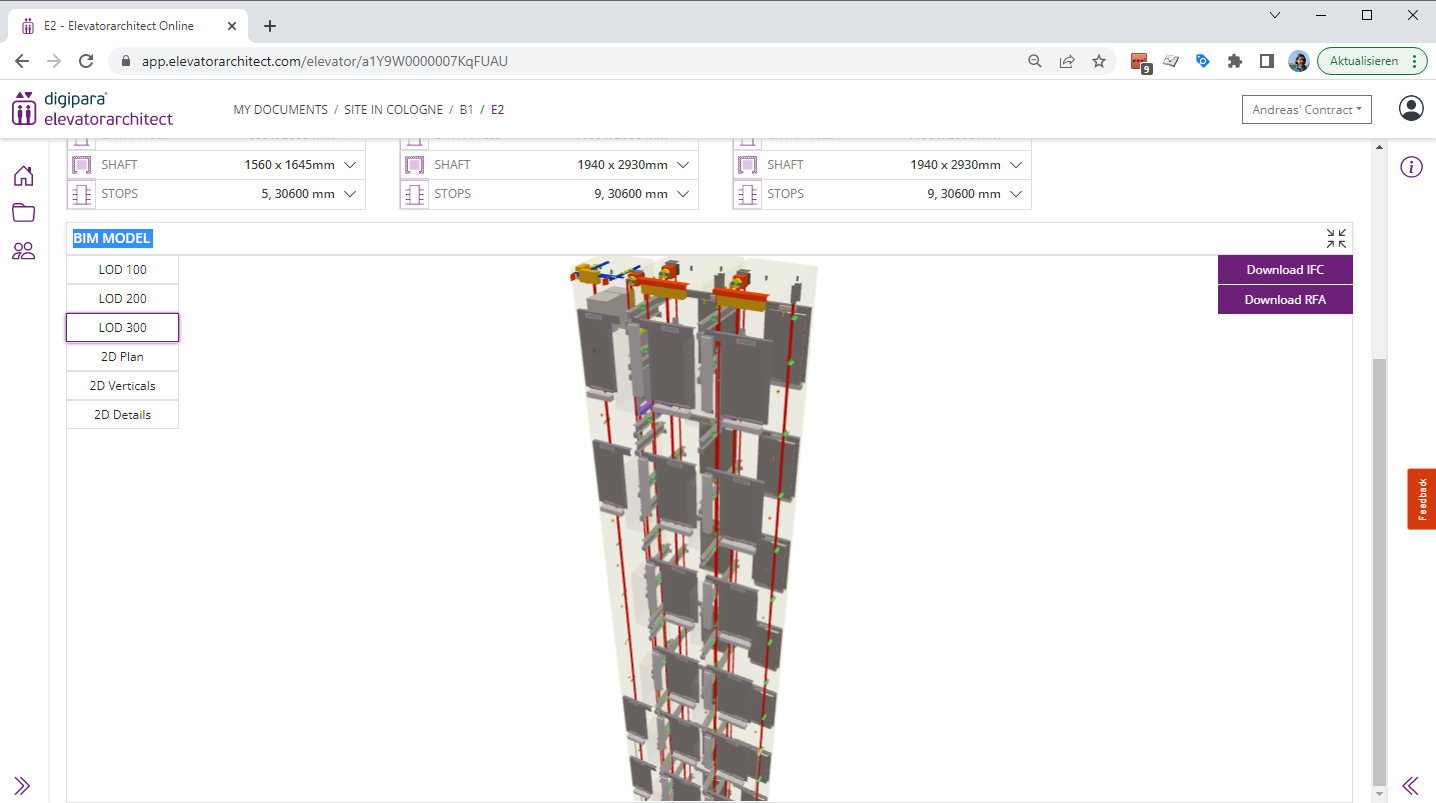Screen dimensions: 1436x803
Task: Open the SHAFT 1560 x 1645mm dropdown
Action: click(351, 164)
